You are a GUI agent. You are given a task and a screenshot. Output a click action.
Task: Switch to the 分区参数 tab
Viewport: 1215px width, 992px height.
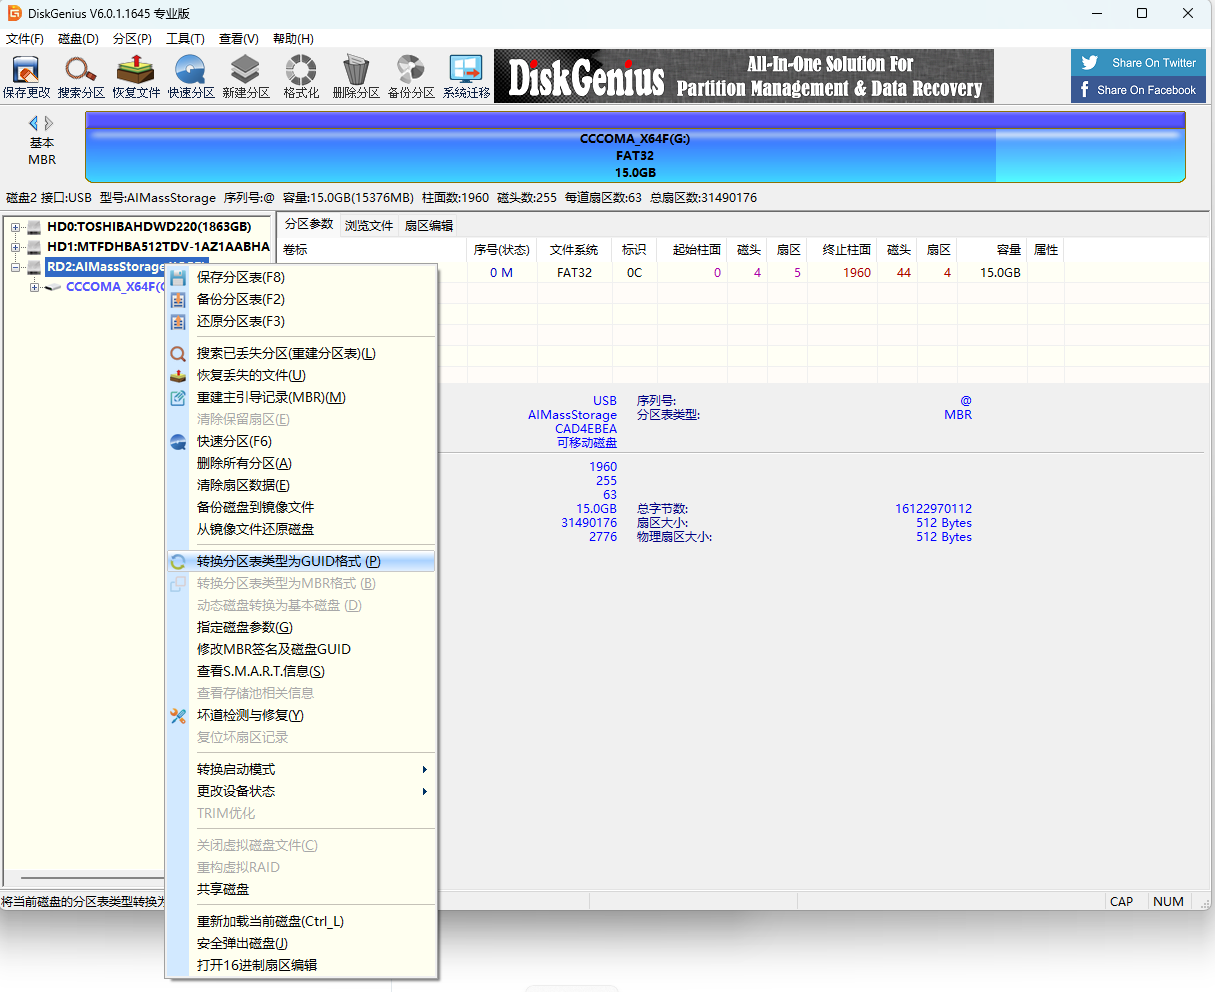point(308,224)
